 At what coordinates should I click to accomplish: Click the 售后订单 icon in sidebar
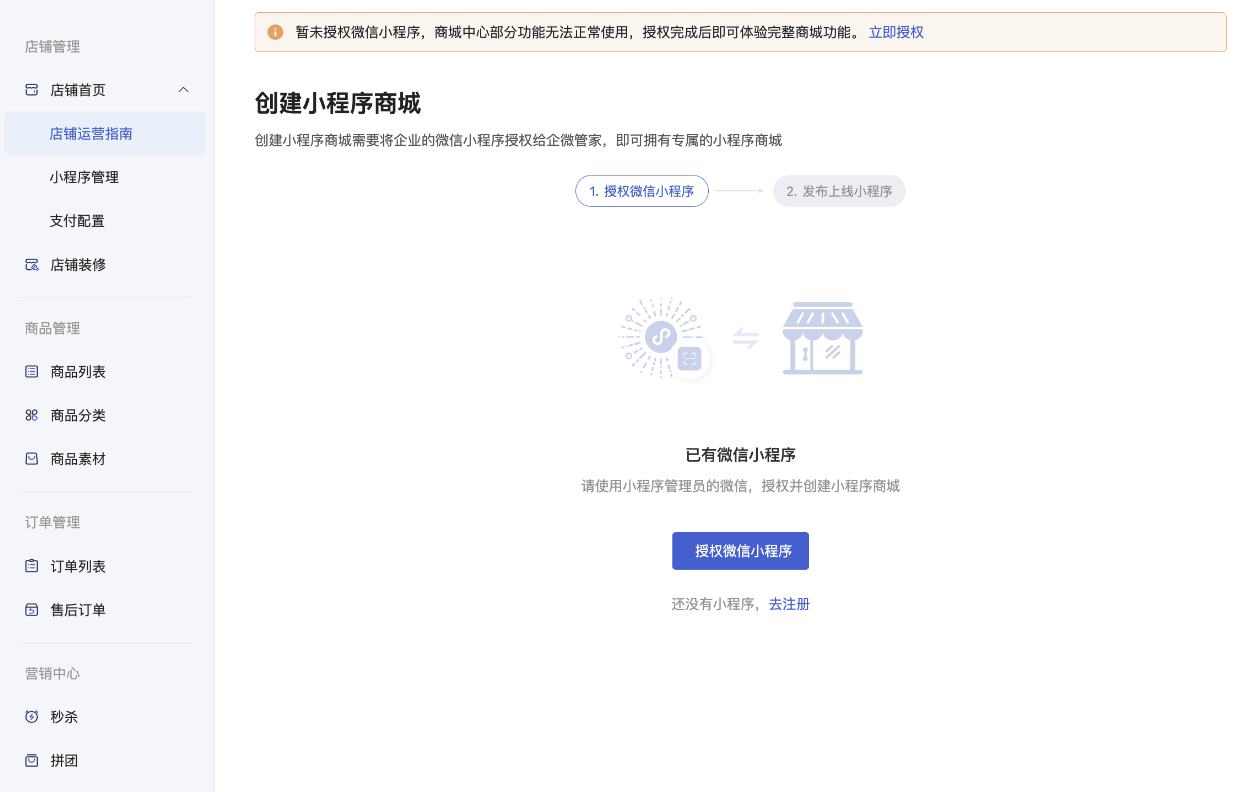click(32, 610)
